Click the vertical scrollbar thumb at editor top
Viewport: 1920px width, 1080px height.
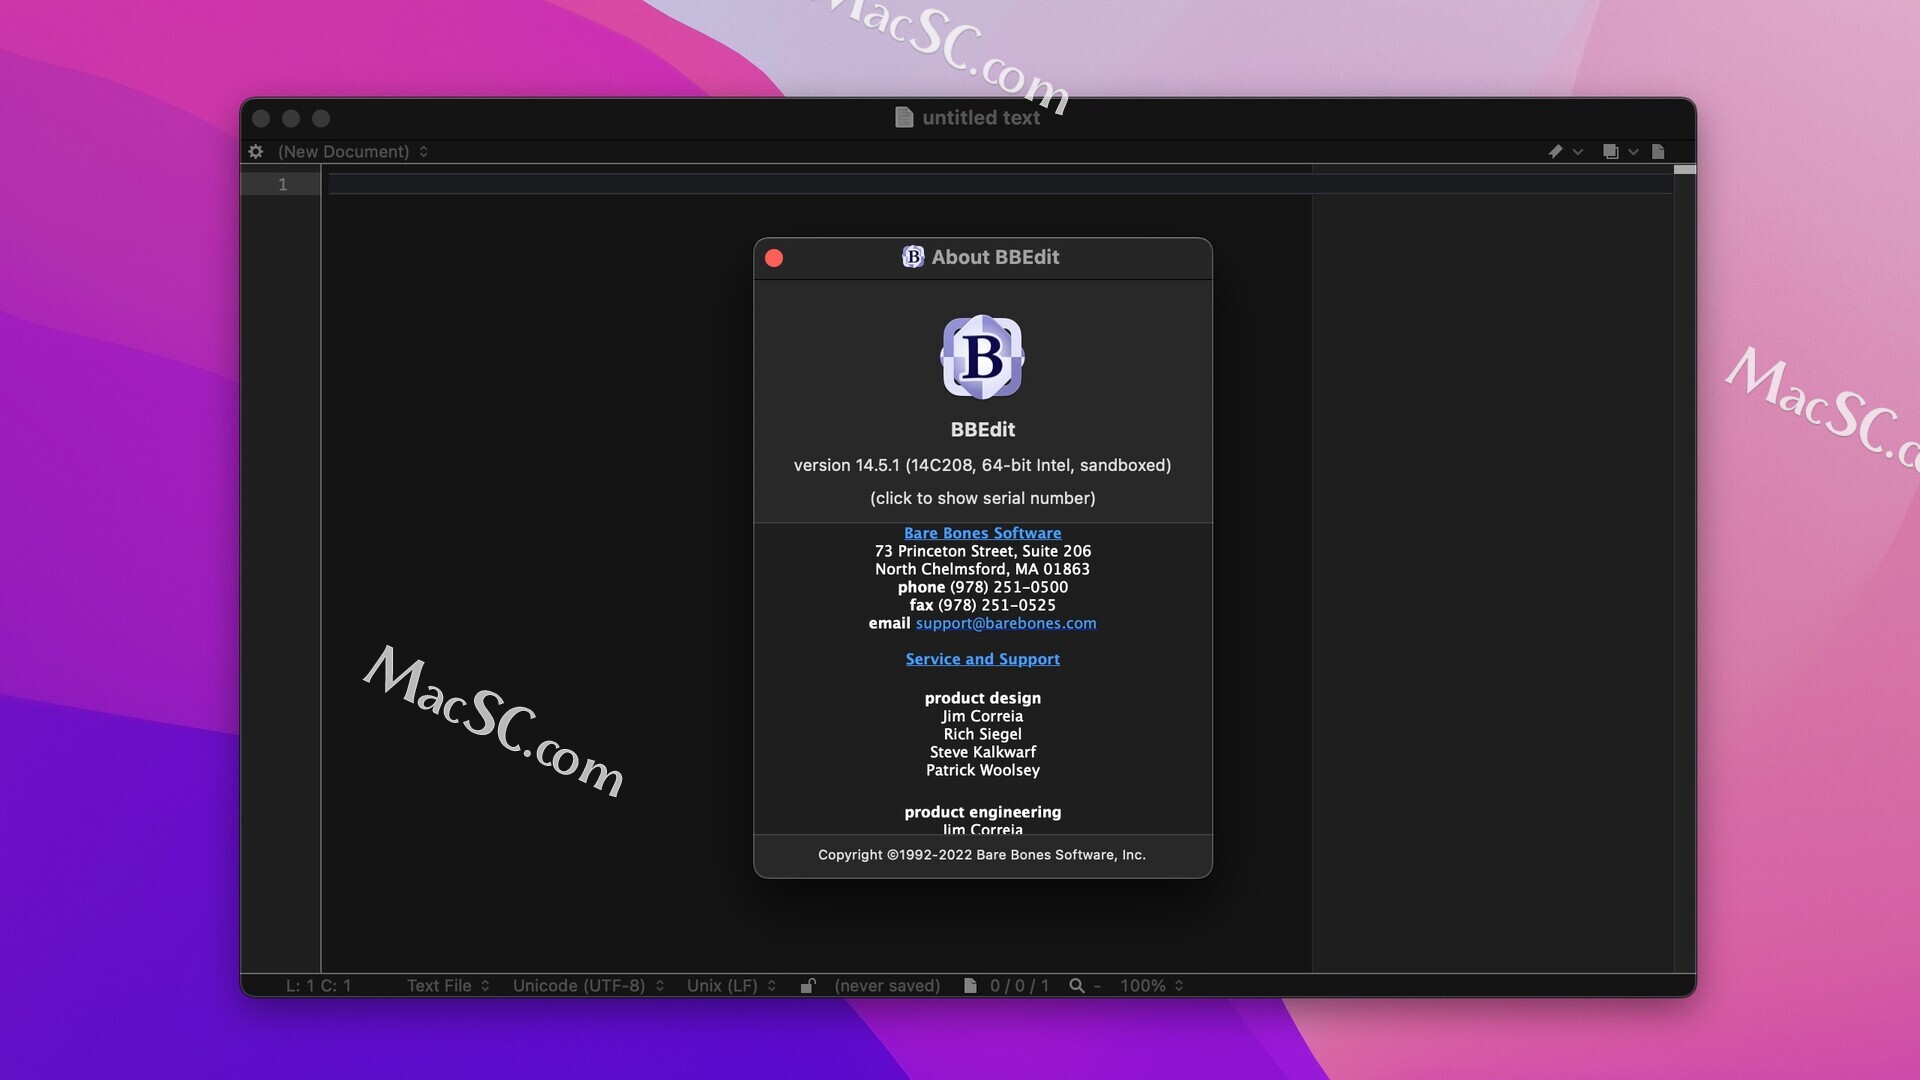click(x=1685, y=170)
